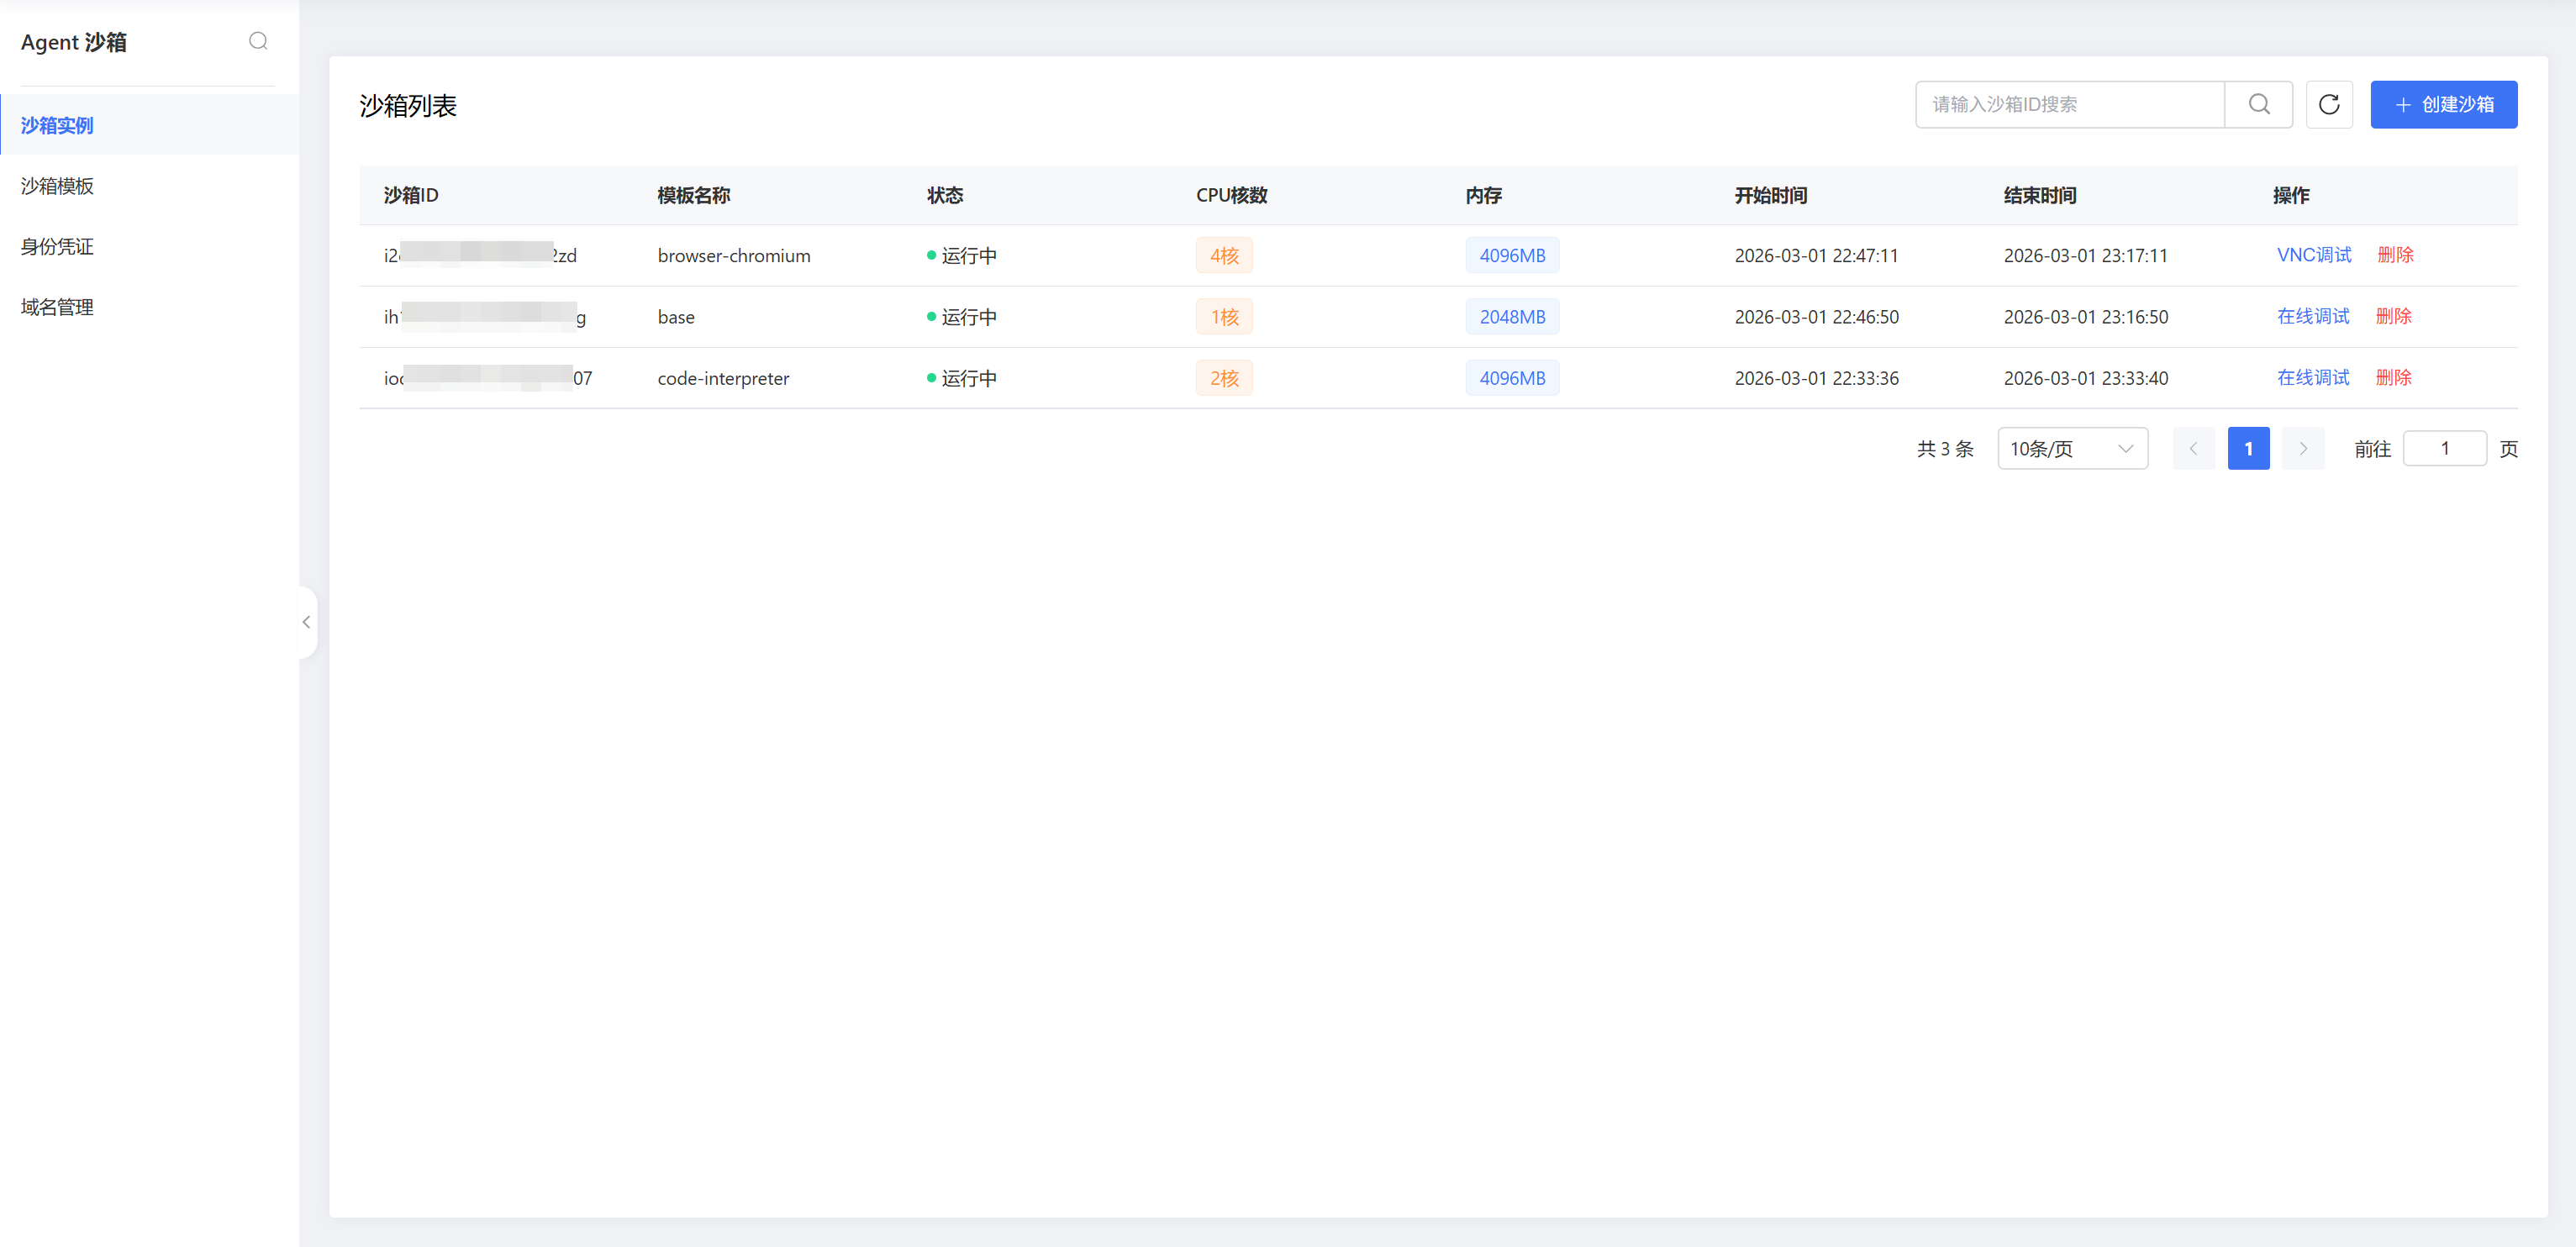This screenshot has height=1247, width=2576.
Task: Go to previous page arrow
Action: [x=2193, y=448]
